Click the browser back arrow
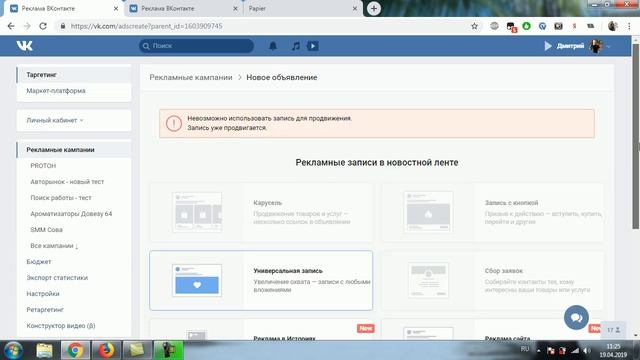This screenshot has height=360, width=640. (x=11, y=26)
